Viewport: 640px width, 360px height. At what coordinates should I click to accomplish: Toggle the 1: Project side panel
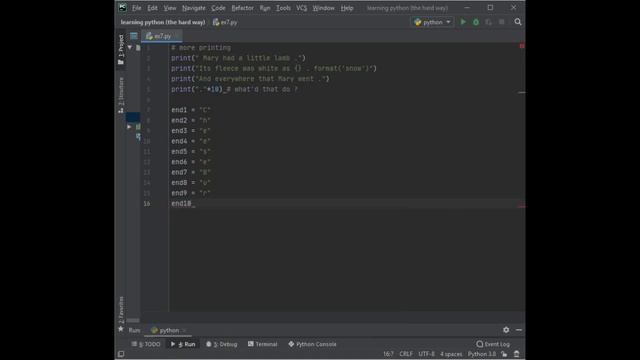(x=121, y=49)
